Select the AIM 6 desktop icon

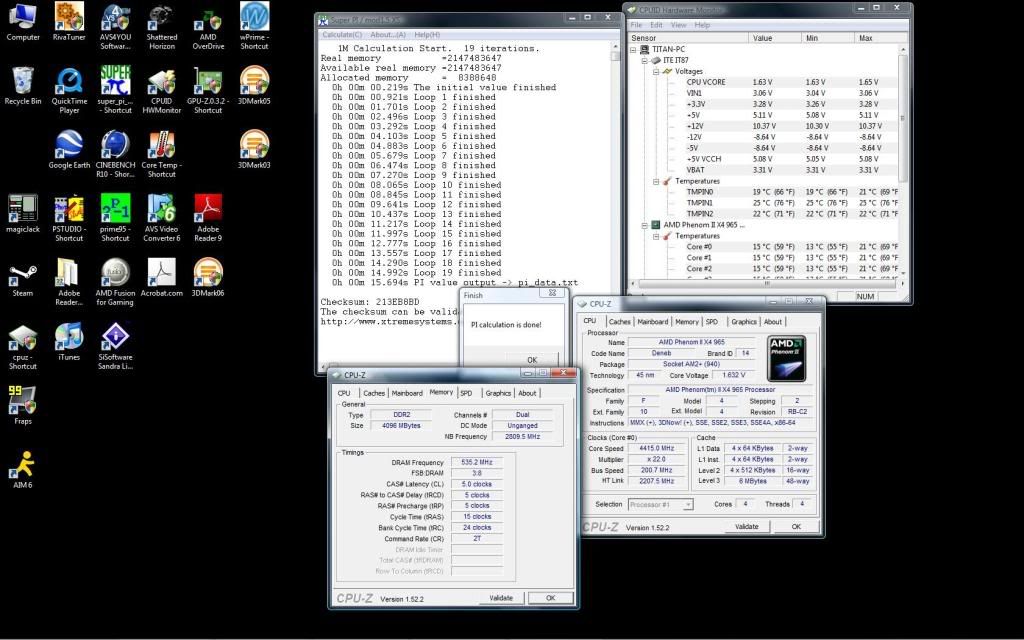point(23,470)
